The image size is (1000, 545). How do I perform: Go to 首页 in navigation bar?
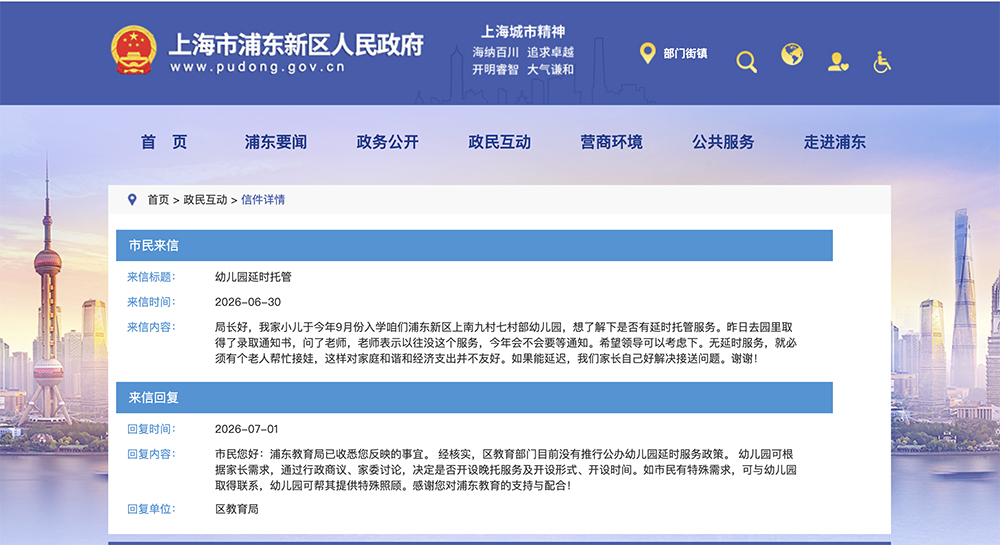(164, 142)
